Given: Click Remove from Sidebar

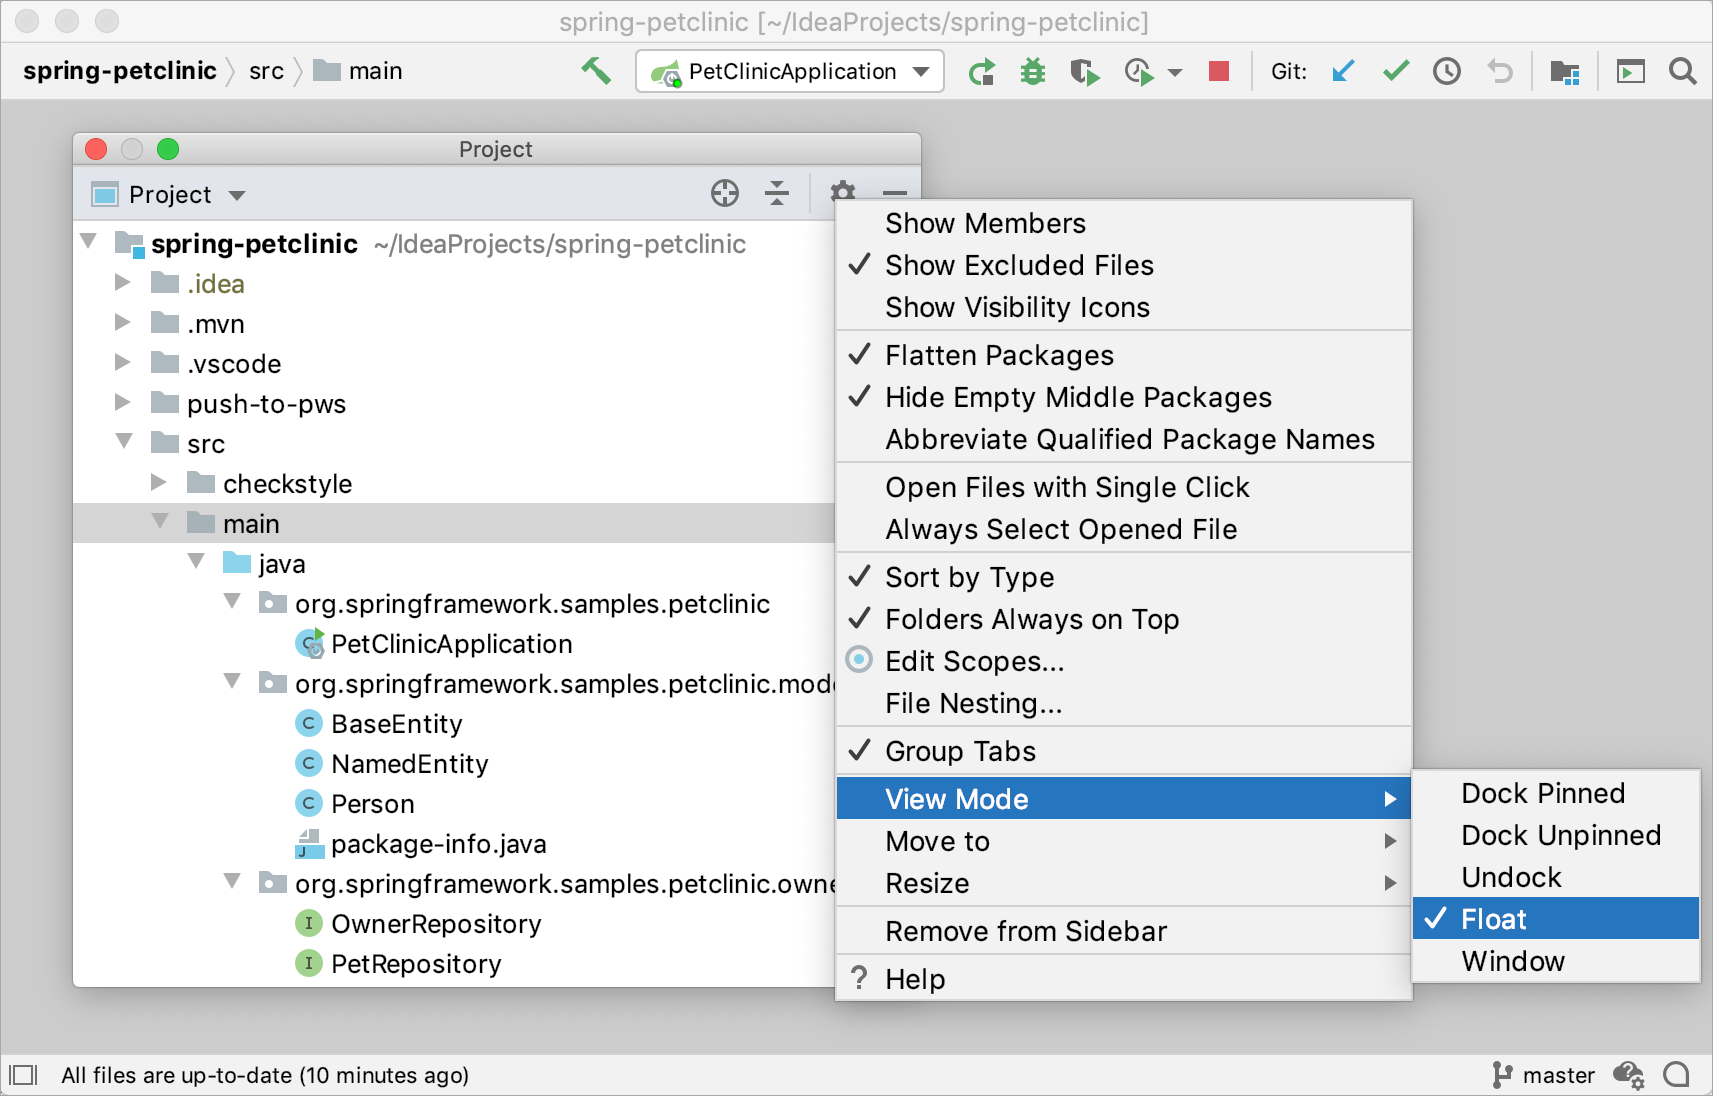Looking at the screenshot, I should tap(1124, 931).
